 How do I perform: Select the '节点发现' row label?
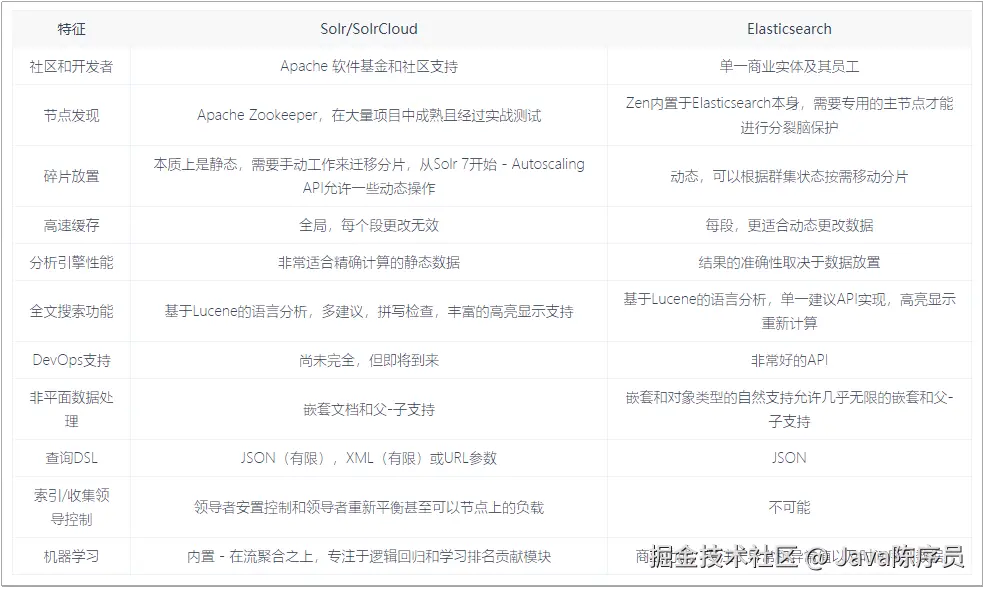coord(71,115)
